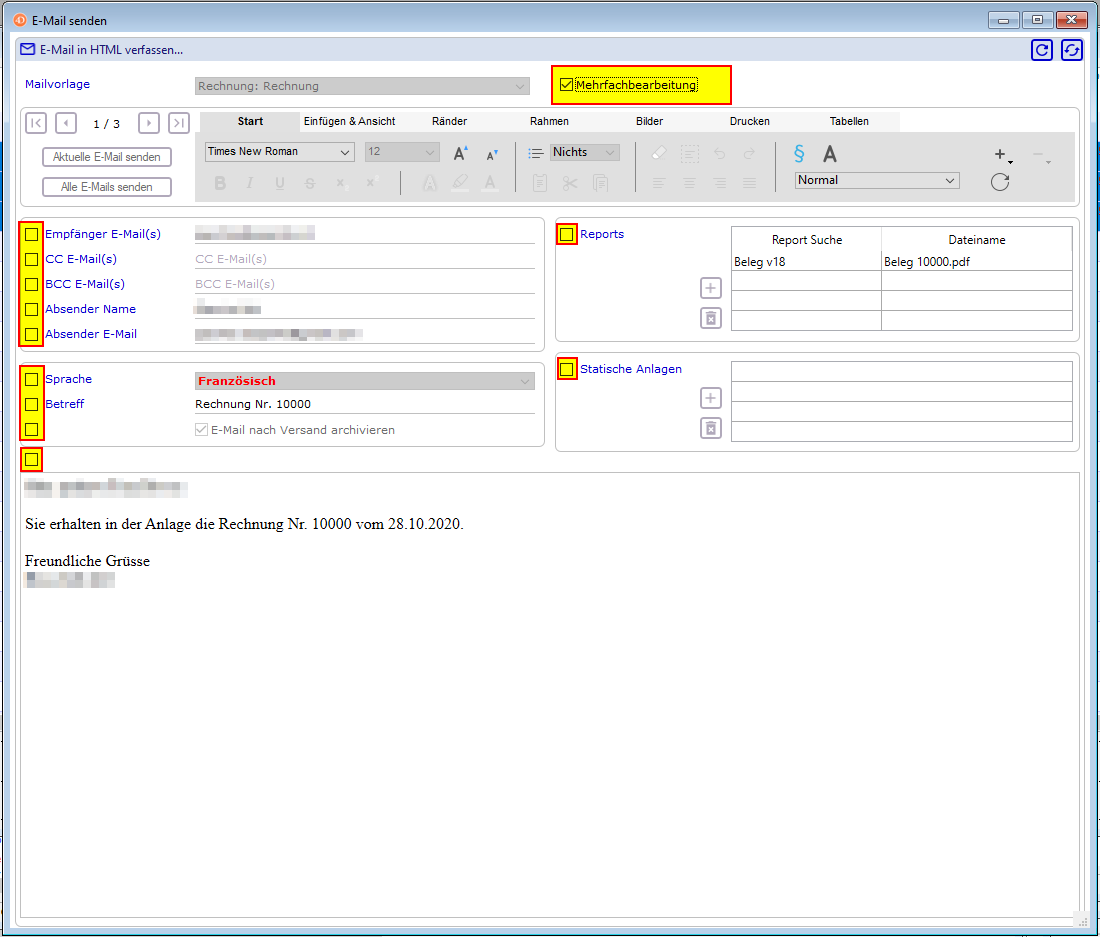Viewport: 1100px width, 937px height.
Task: Click the Betreff field with Rechnung Nr. 10000
Action: pyautogui.click(x=364, y=404)
